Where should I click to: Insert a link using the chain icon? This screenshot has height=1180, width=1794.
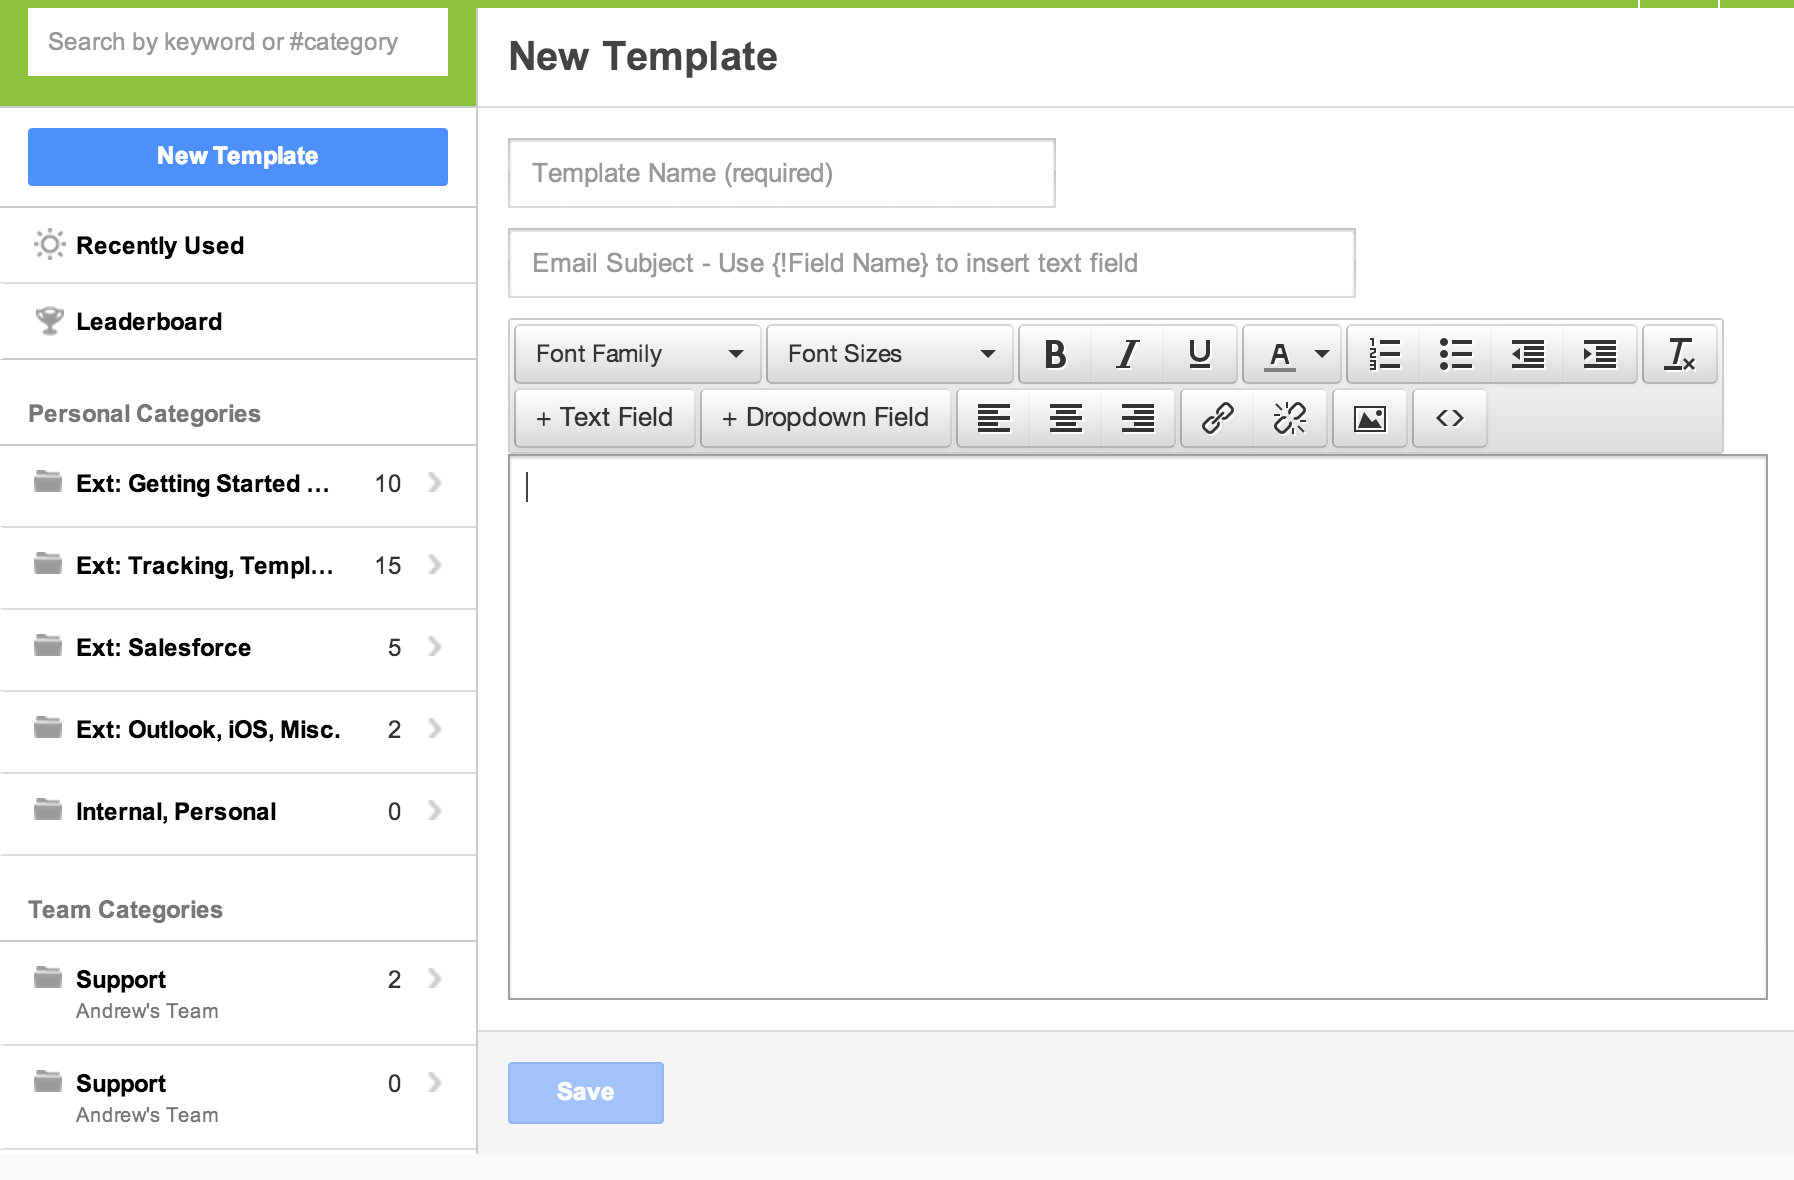[1218, 418]
